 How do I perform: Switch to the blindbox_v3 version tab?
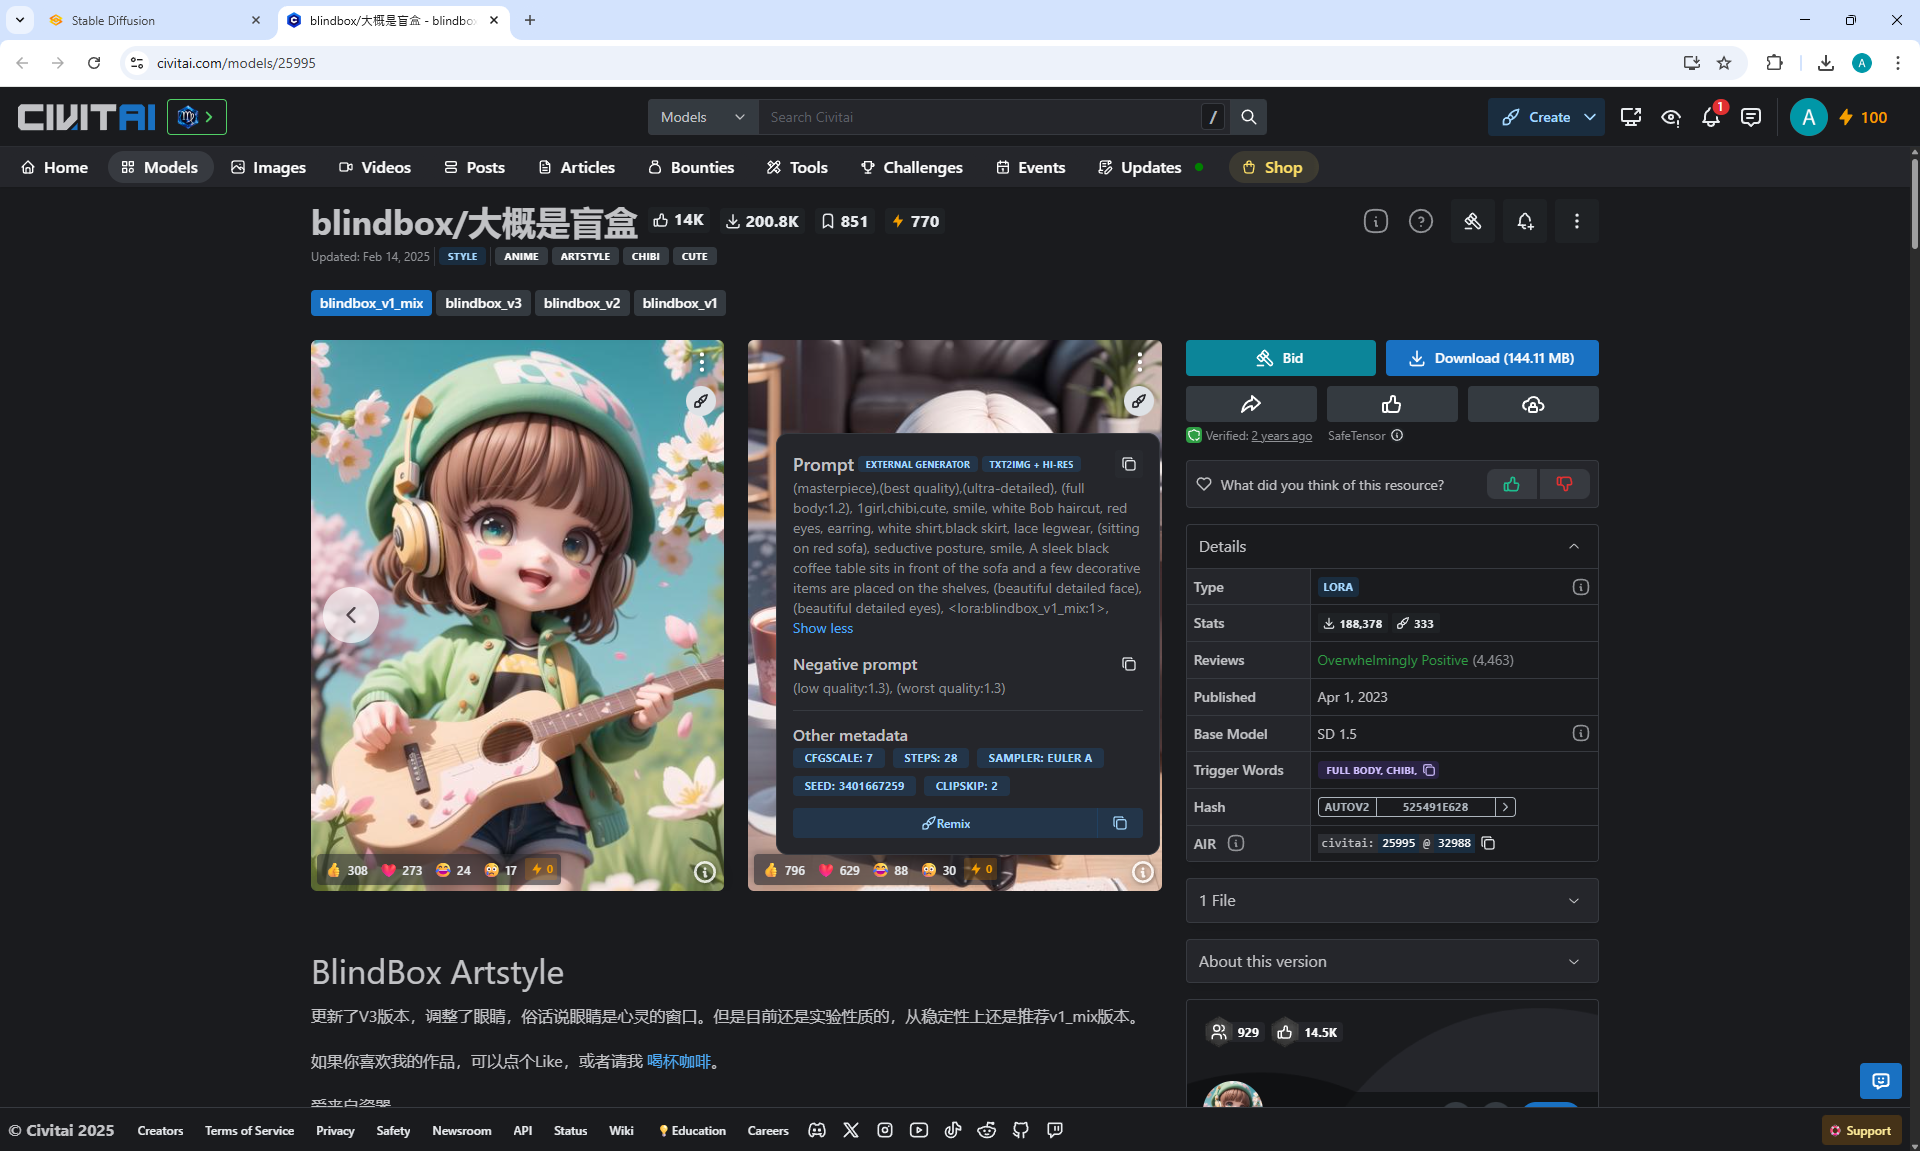point(483,303)
